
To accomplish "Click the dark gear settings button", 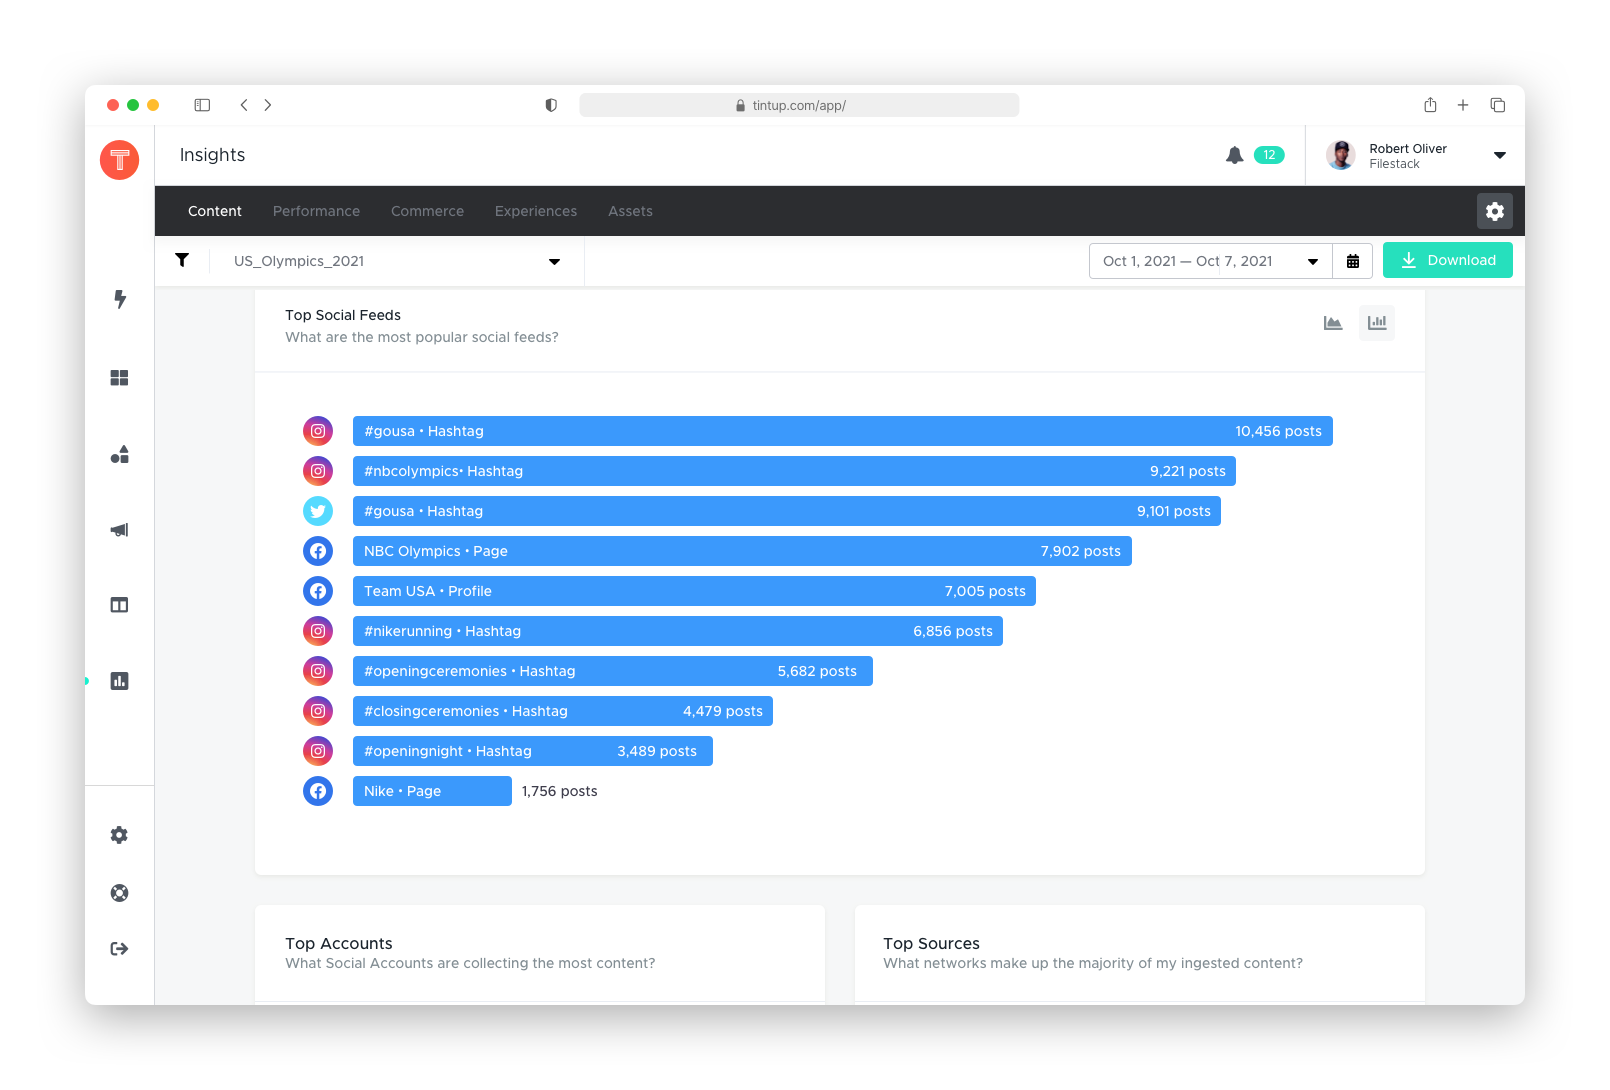I will (x=1495, y=211).
